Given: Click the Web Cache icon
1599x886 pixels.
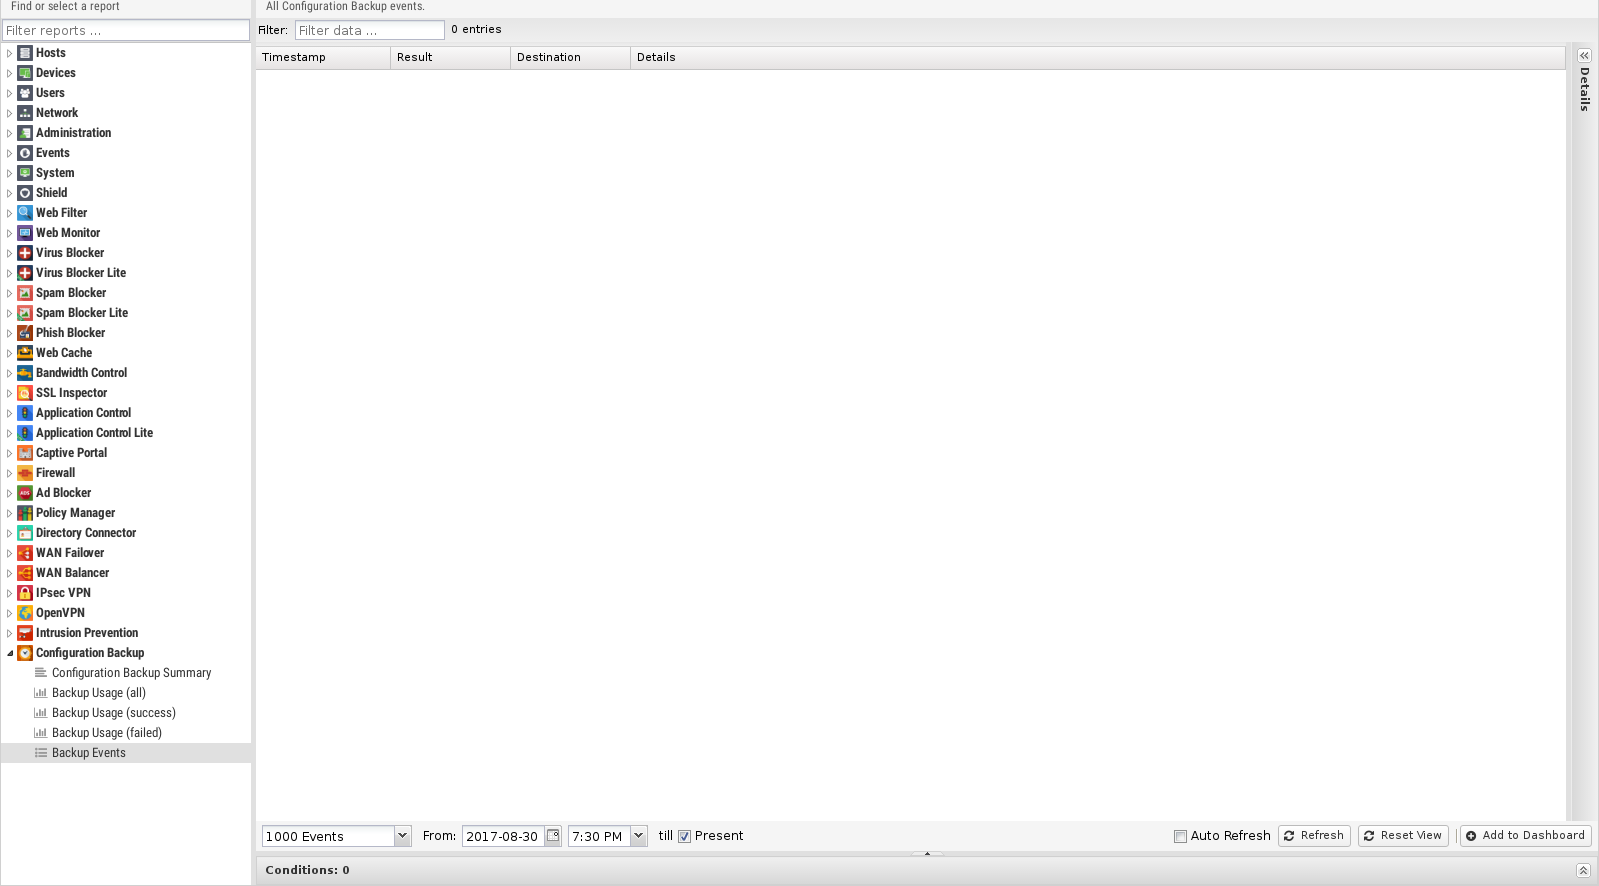Looking at the screenshot, I should point(25,353).
